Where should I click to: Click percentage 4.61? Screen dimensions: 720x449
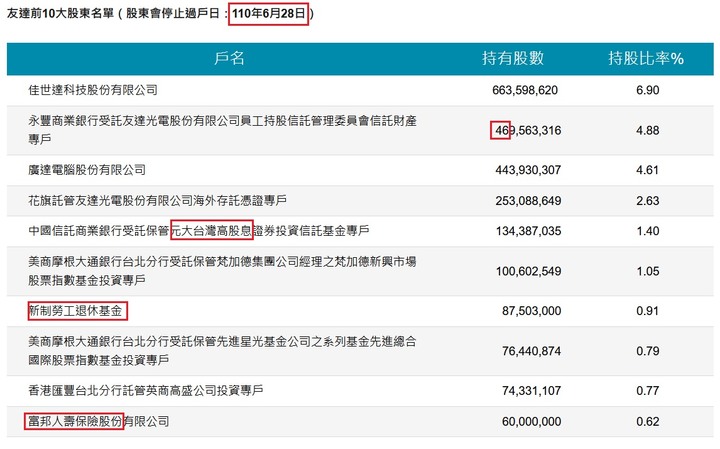[647, 170]
